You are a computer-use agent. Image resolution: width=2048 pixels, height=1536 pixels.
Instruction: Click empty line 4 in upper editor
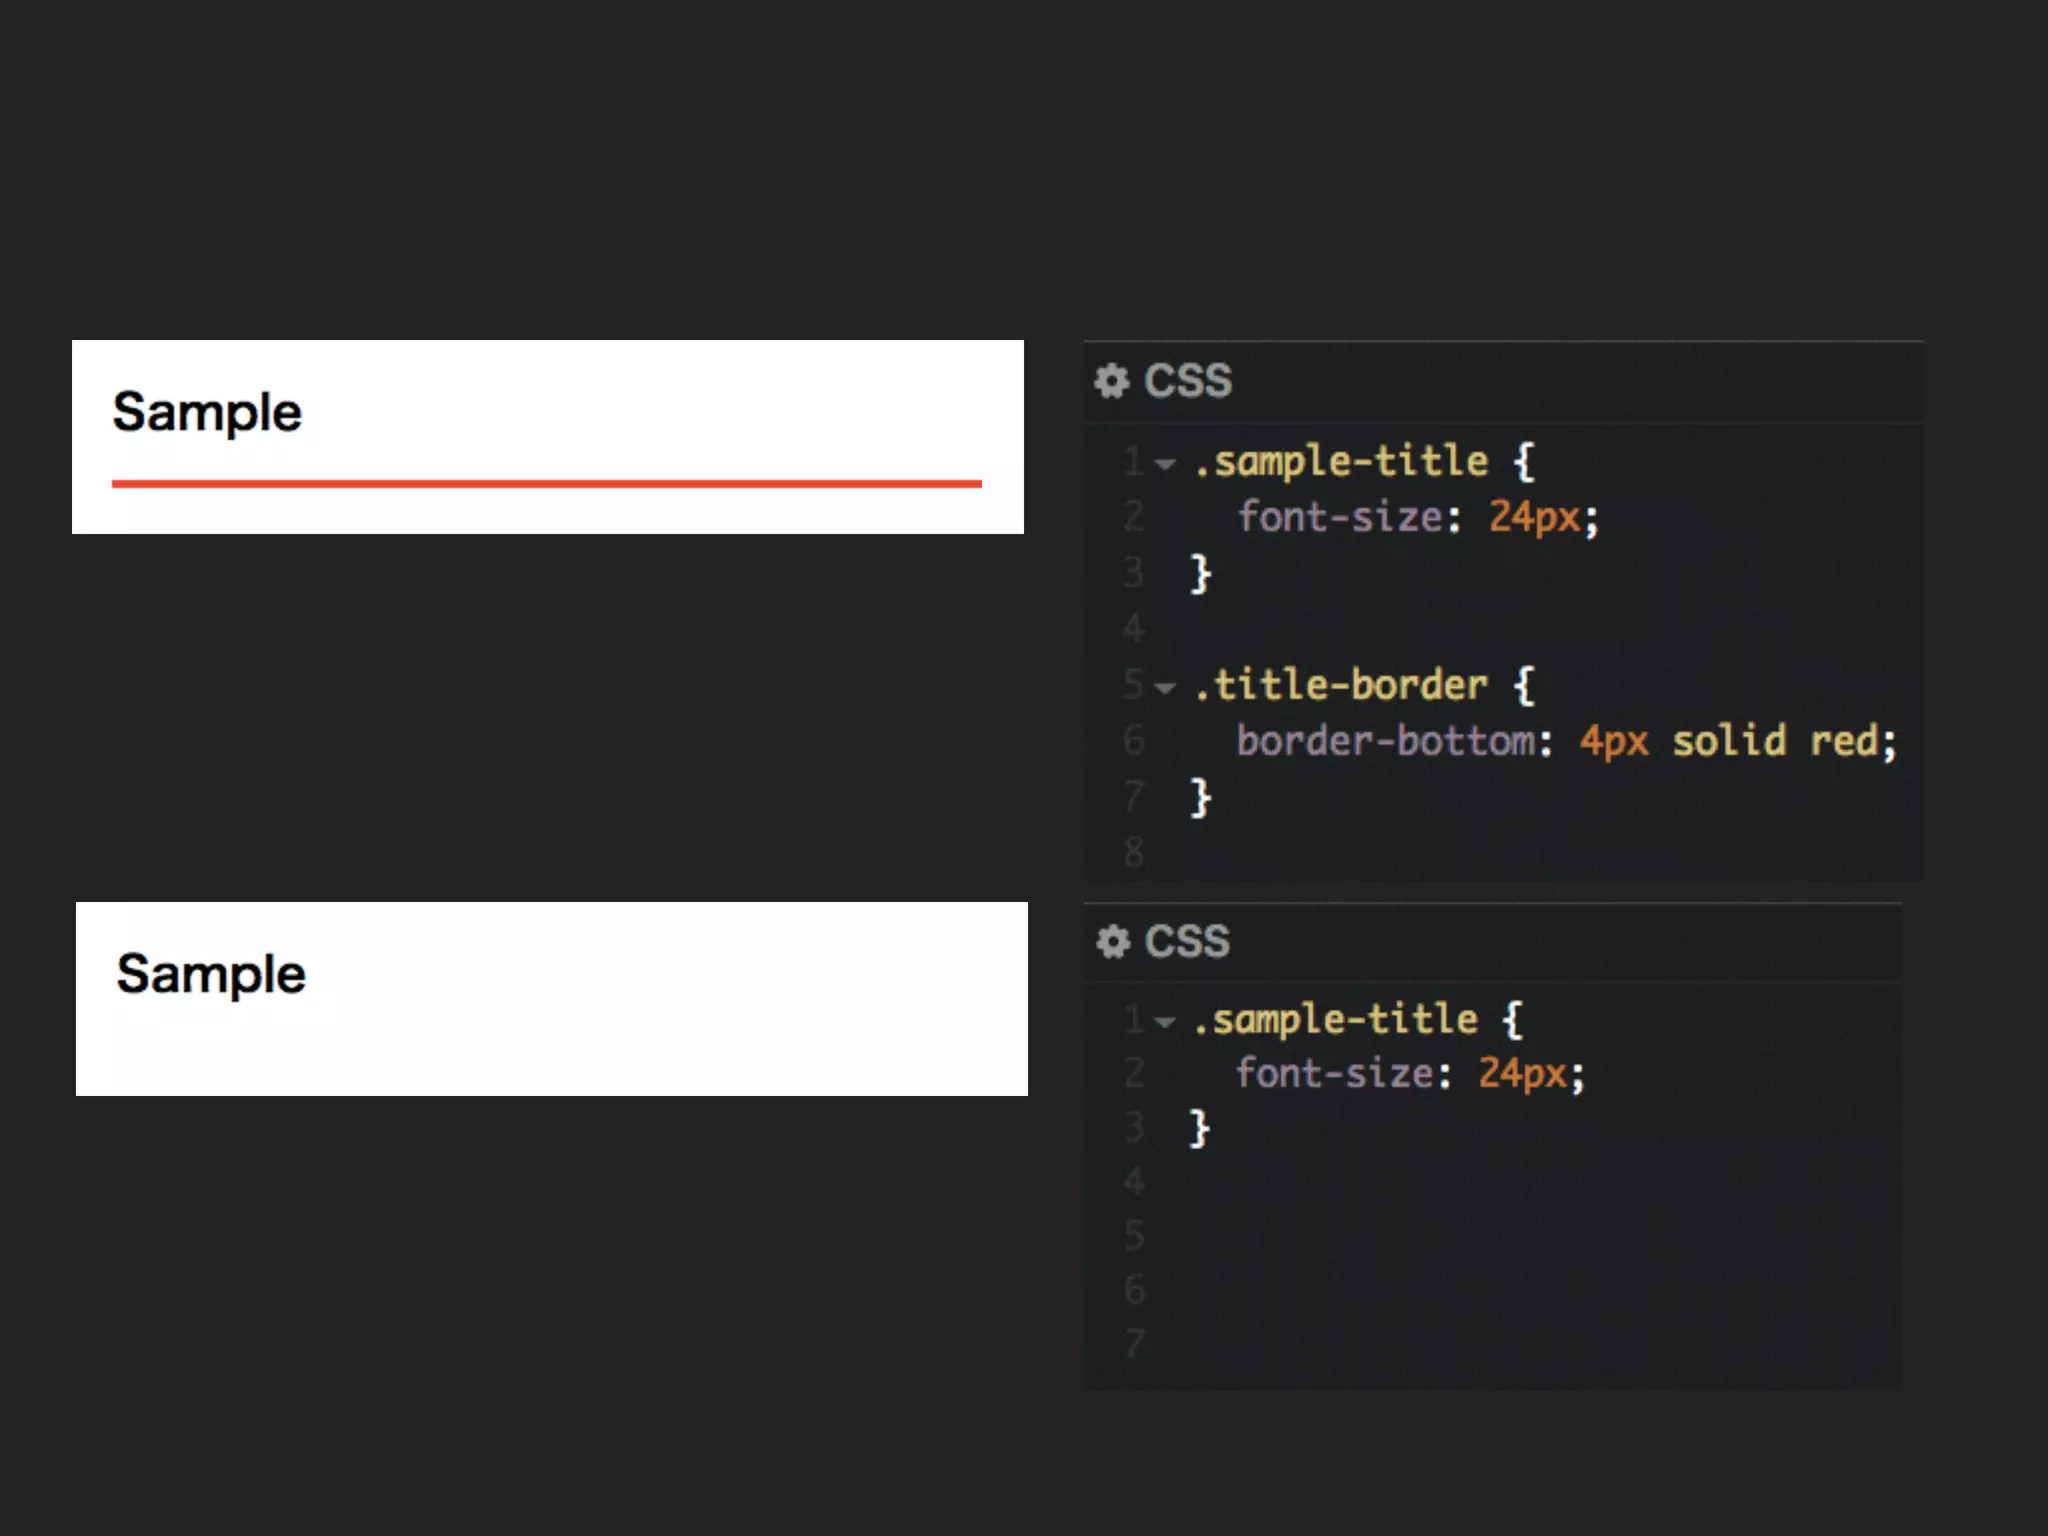tap(1500, 629)
